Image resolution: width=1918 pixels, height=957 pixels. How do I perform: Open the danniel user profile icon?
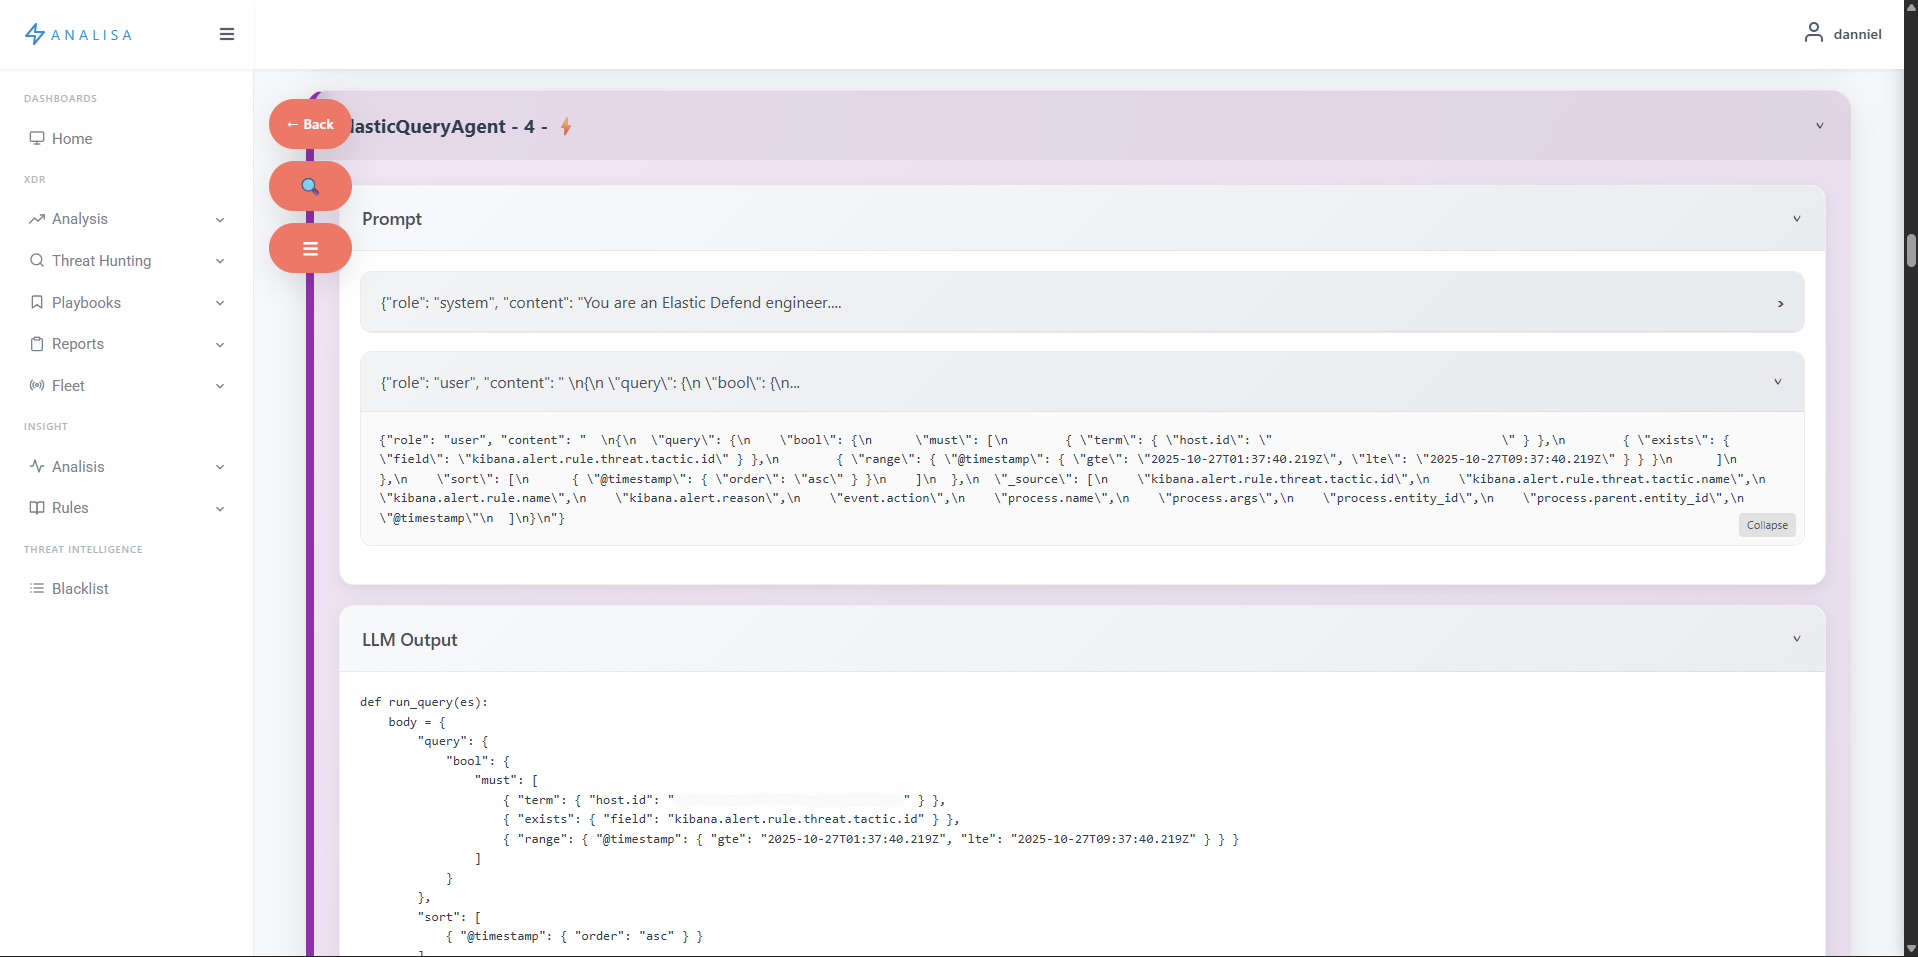point(1814,32)
